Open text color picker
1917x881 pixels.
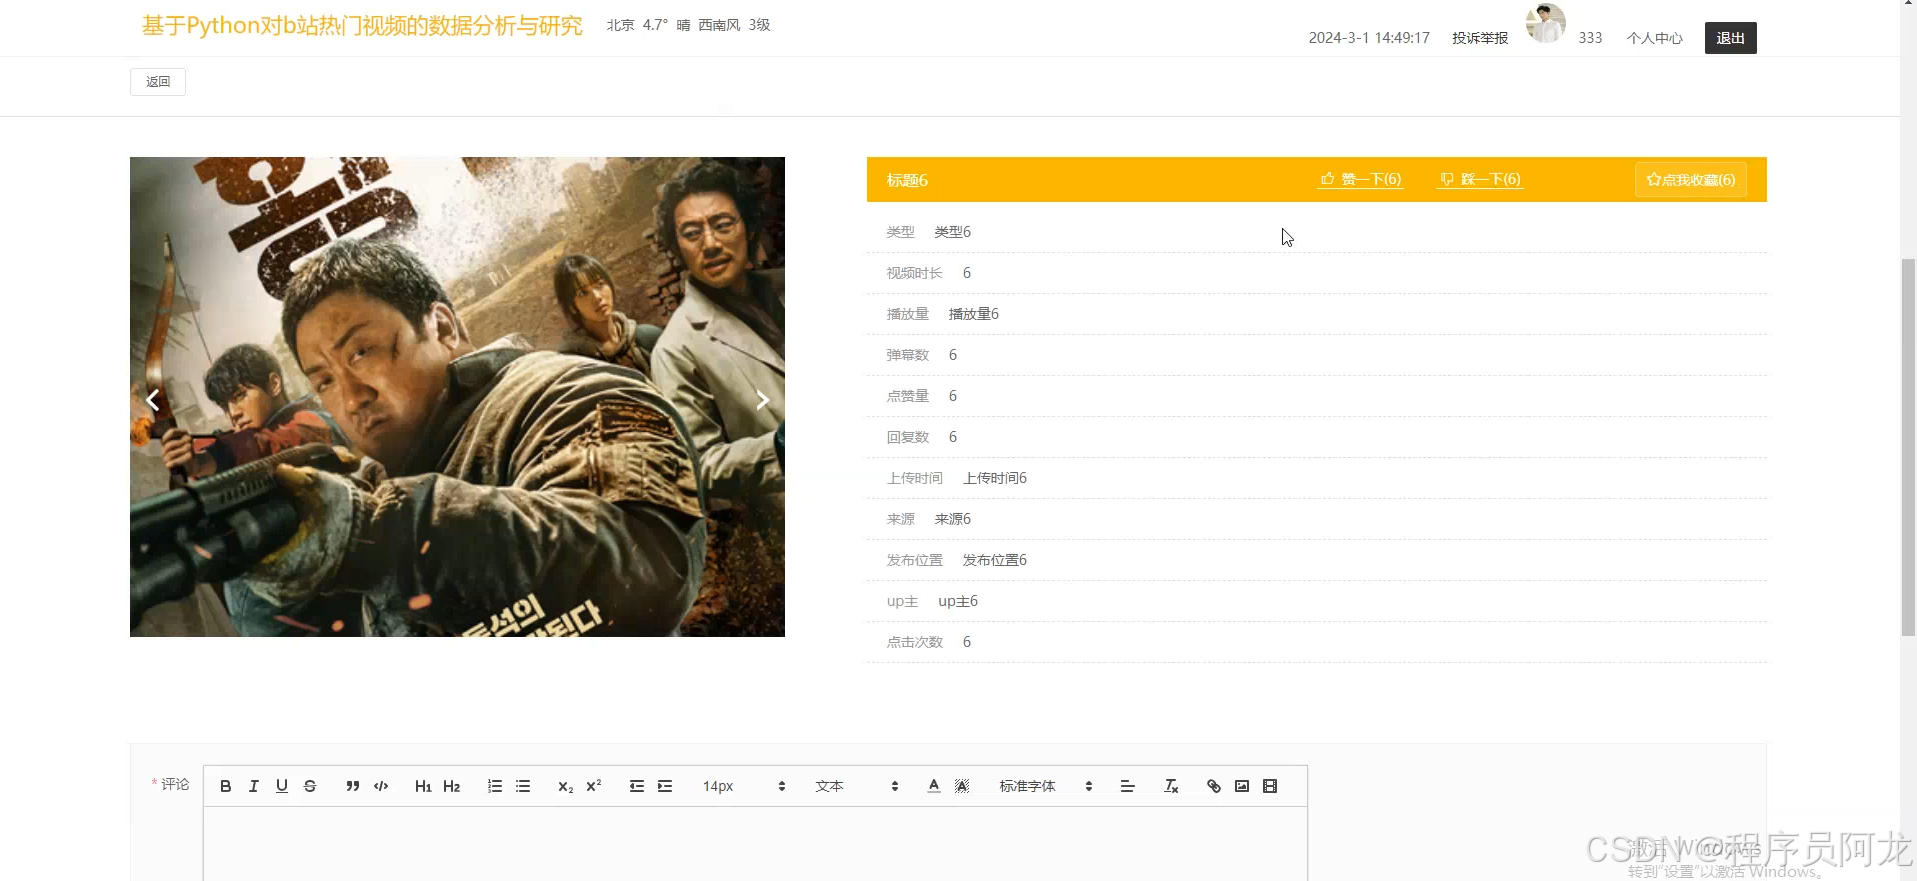point(934,786)
